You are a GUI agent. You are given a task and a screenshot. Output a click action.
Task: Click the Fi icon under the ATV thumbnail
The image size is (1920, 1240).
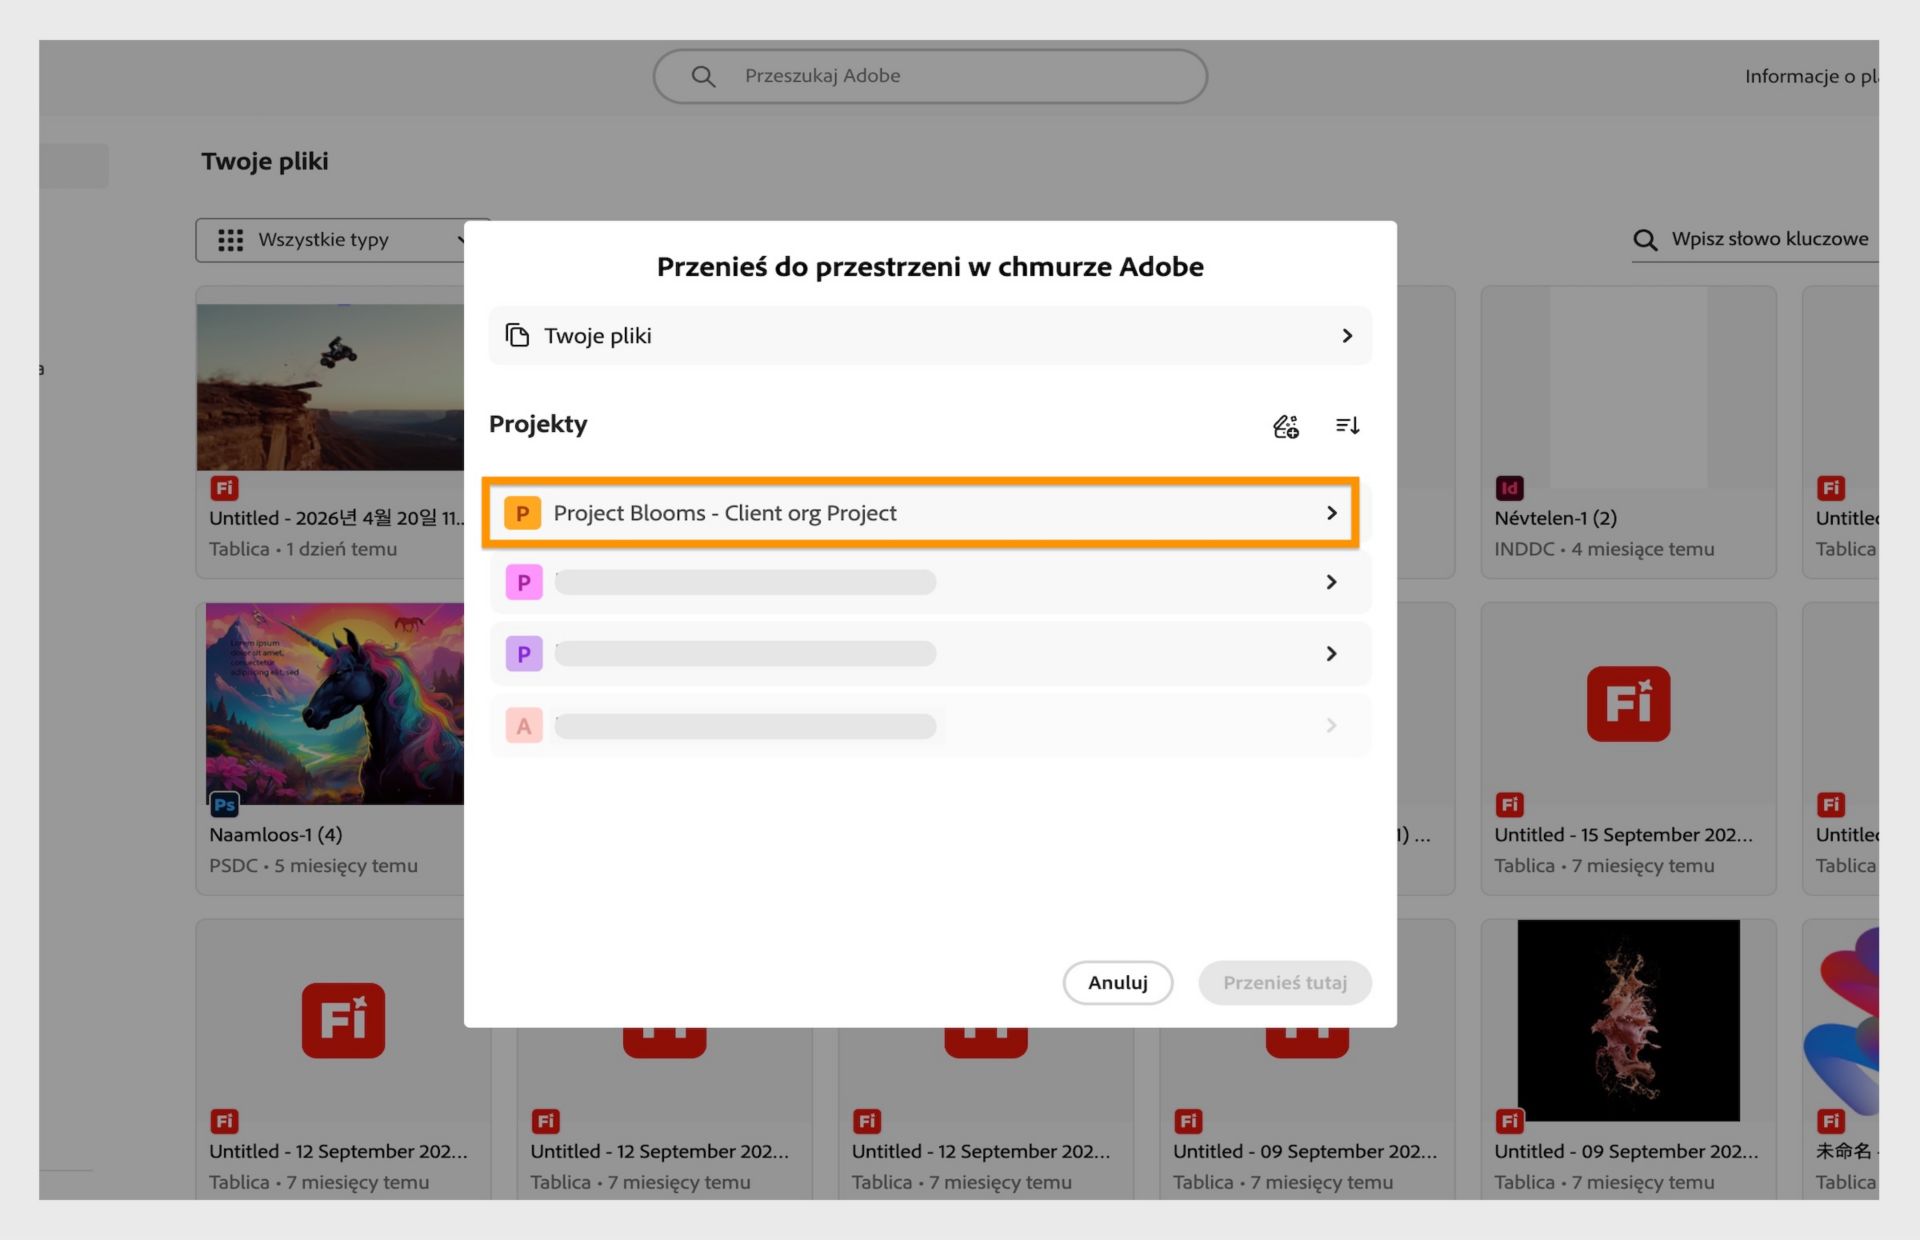[x=224, y=488]
